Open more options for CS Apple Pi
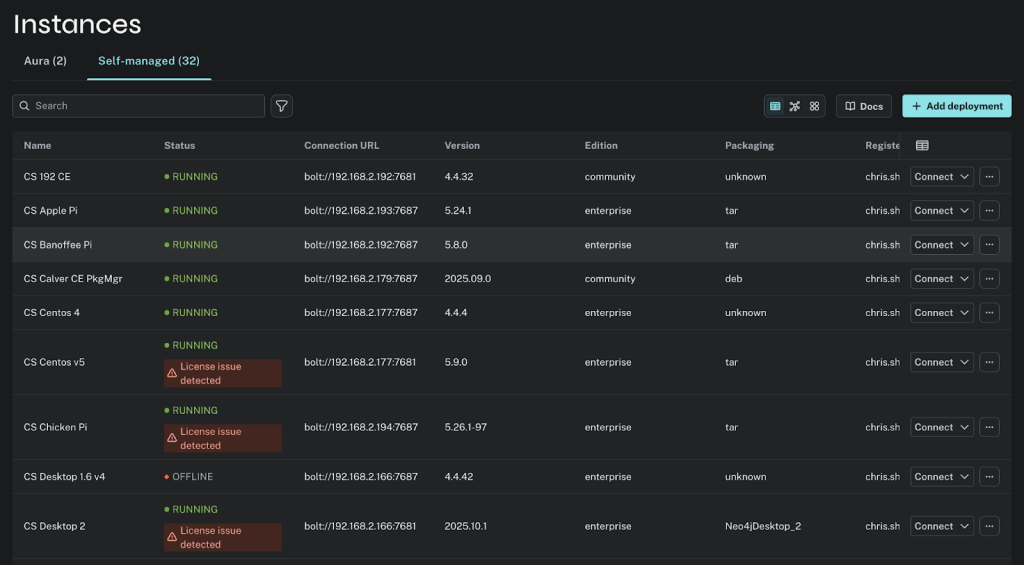This screenshot has width=1024, height=565. click(x=989, y=210)
